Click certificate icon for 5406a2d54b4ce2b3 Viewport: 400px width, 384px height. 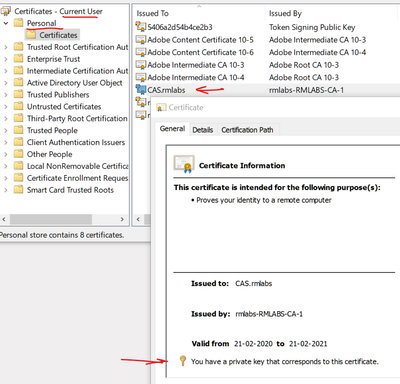click(141, 26)
